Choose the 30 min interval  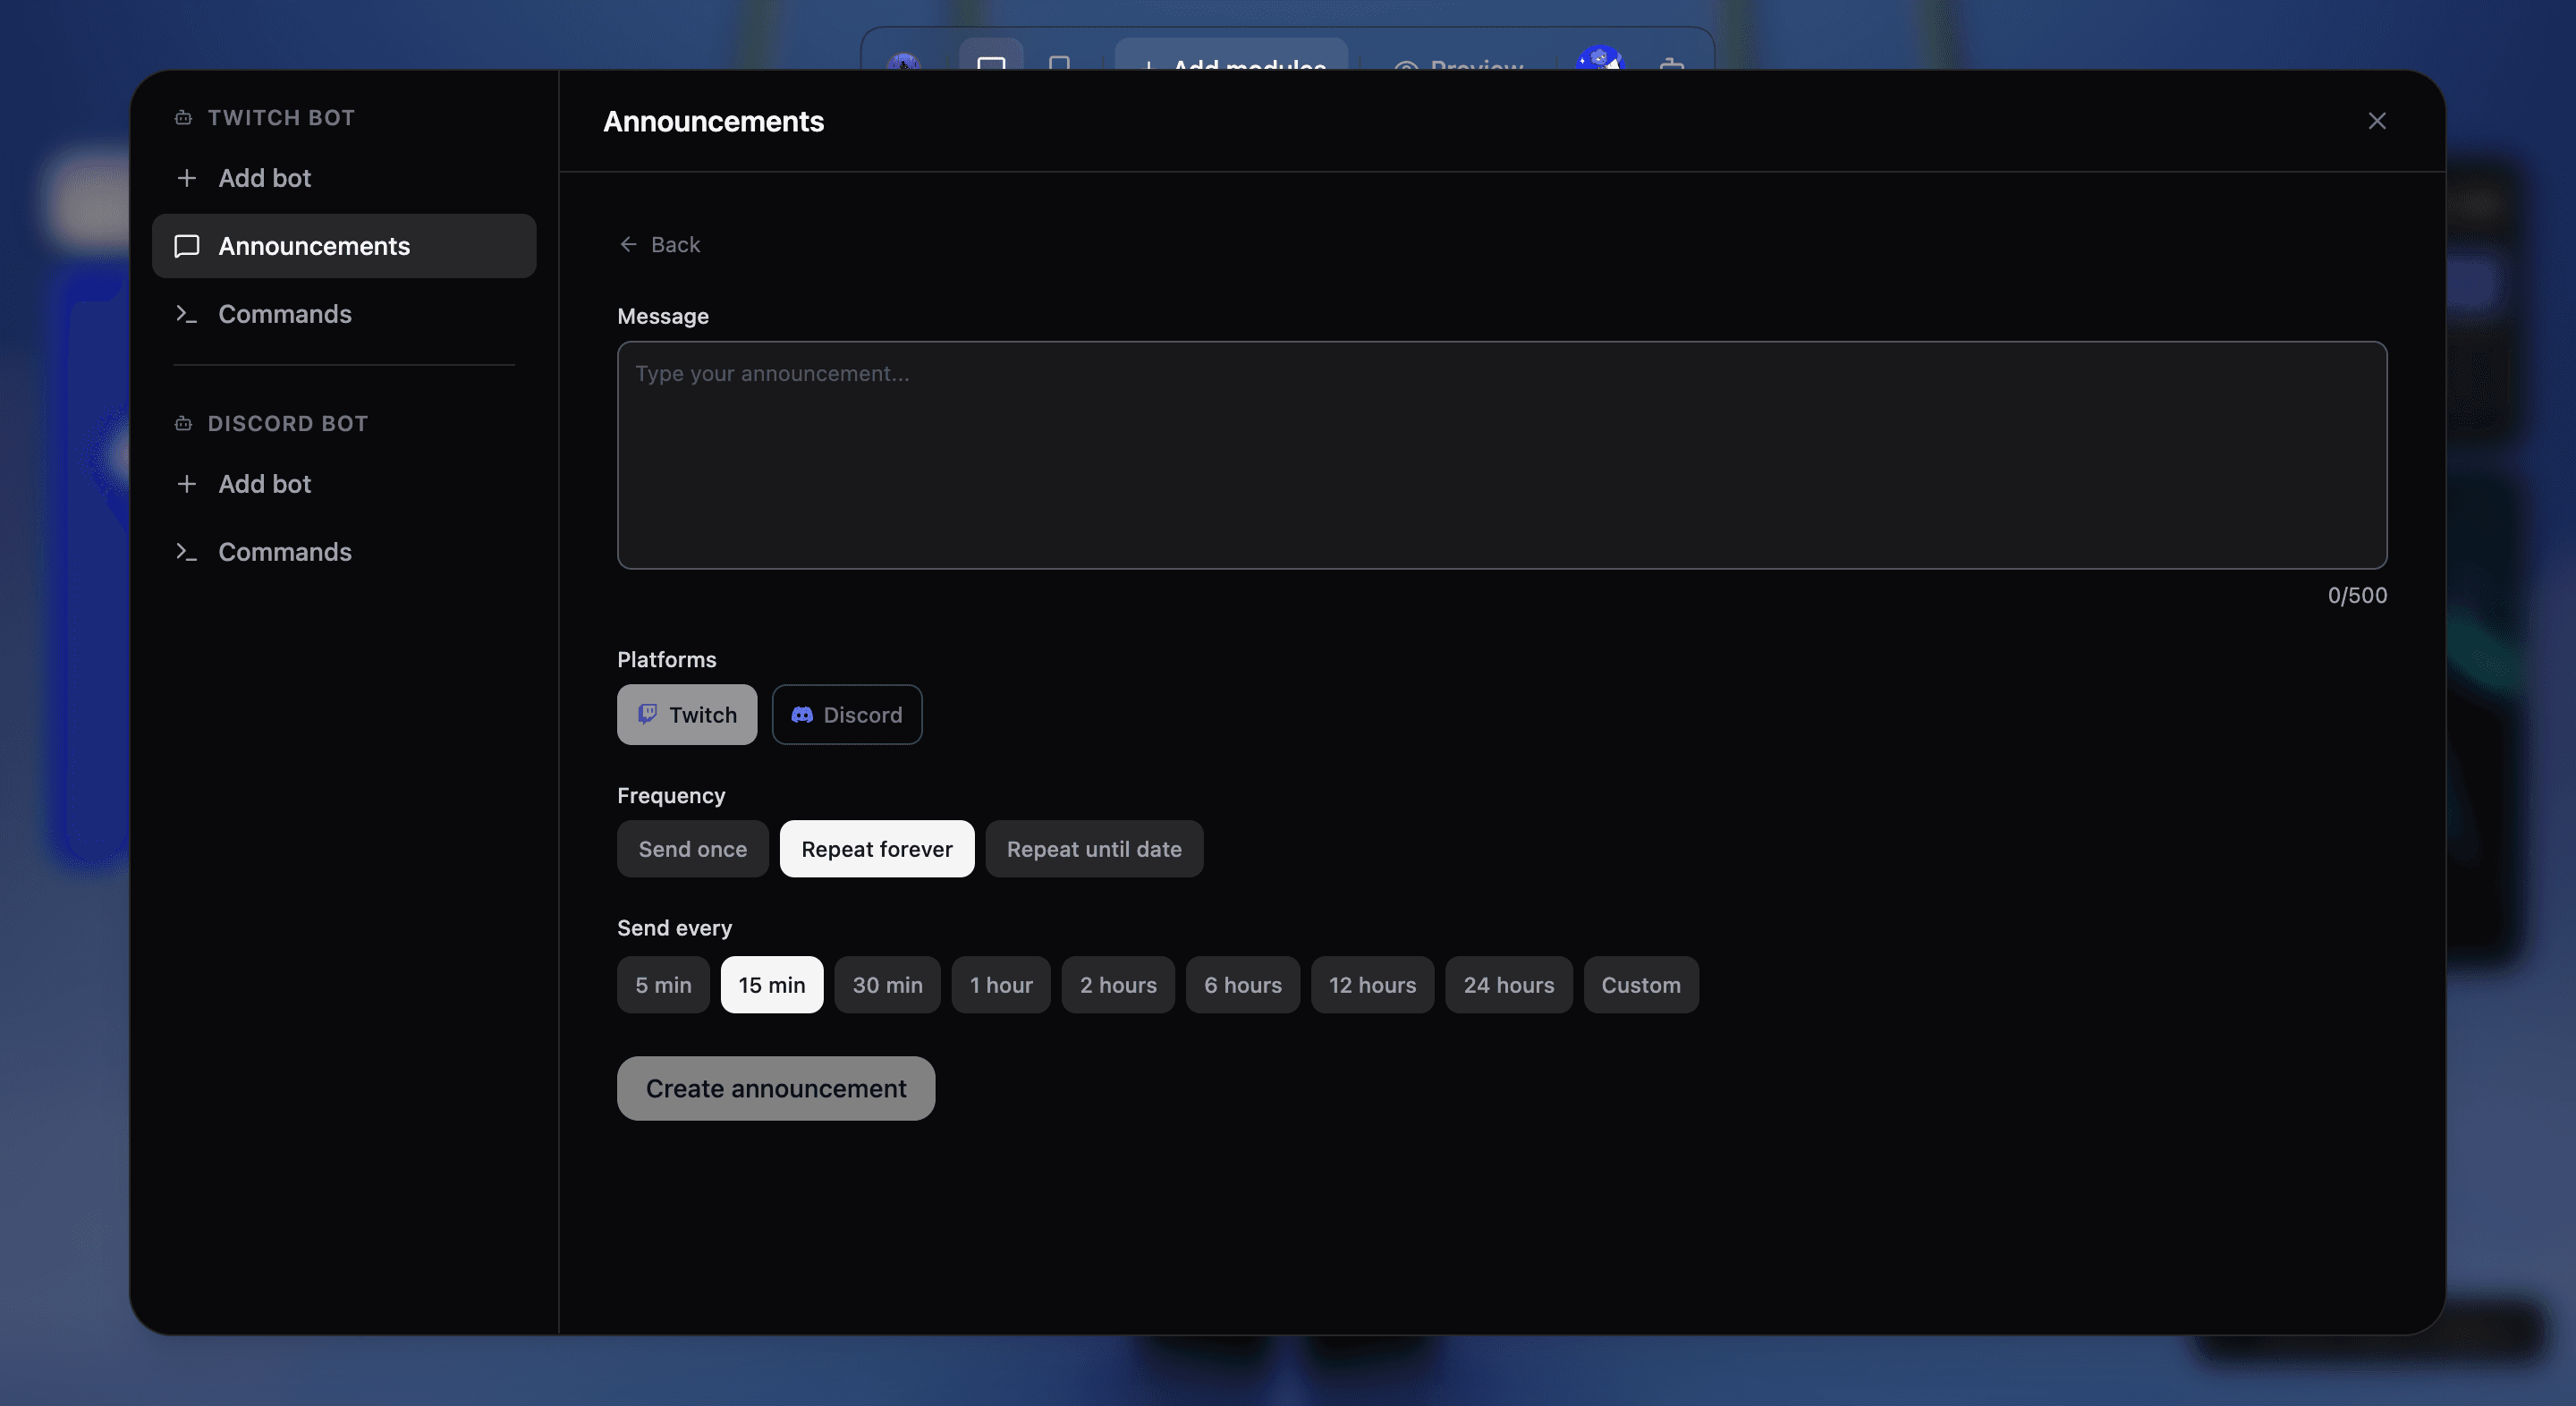[887, 985]
